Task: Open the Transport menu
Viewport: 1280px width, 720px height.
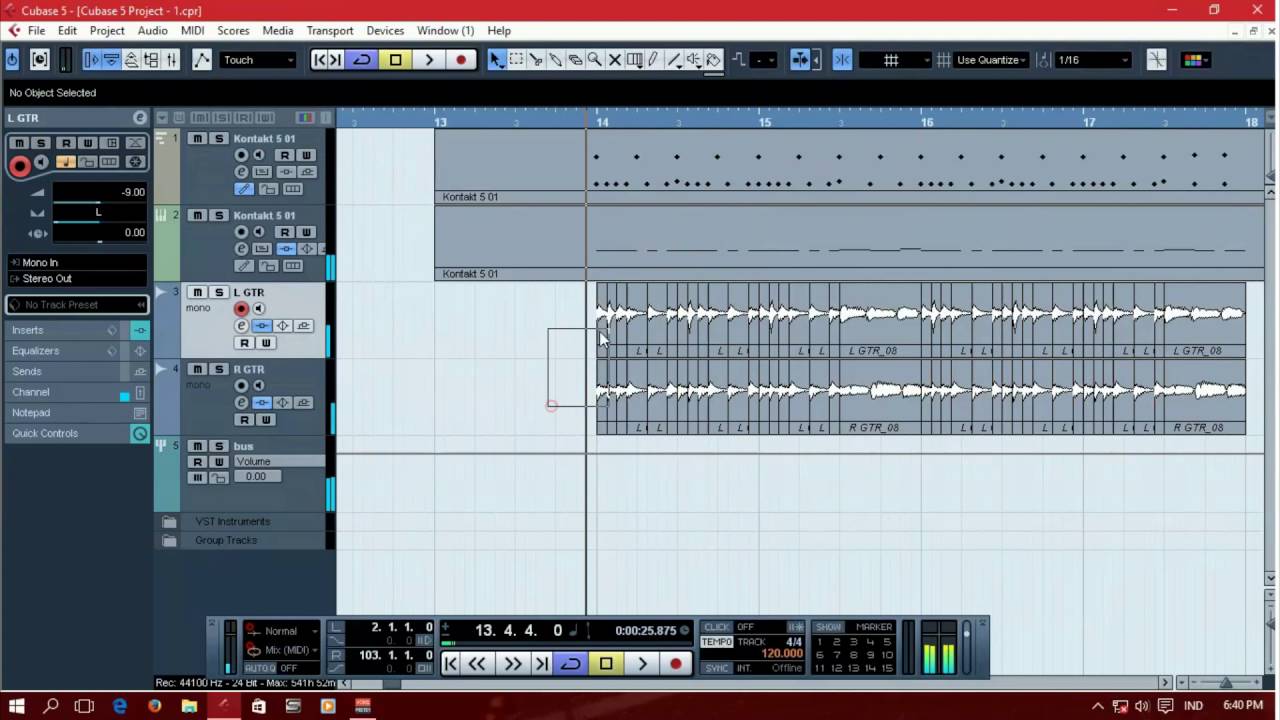Action: (x=330, y=31)
